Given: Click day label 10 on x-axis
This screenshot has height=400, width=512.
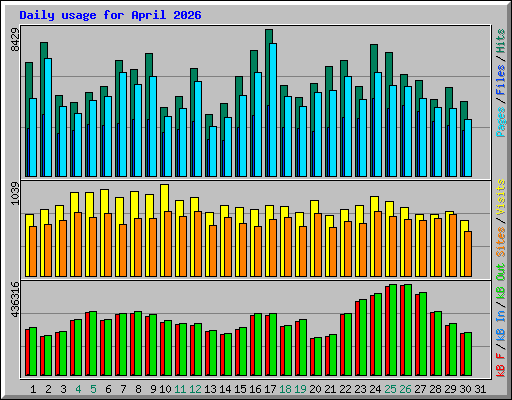Looking at the screenshot, I should (x=165, y=389).
